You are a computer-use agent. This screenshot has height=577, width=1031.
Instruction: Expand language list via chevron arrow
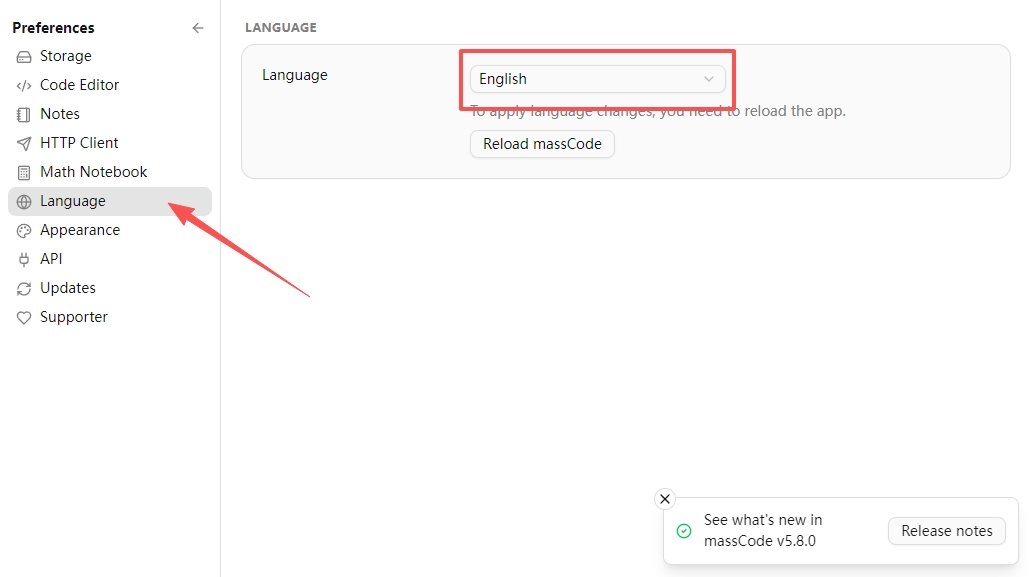(709, 79)
